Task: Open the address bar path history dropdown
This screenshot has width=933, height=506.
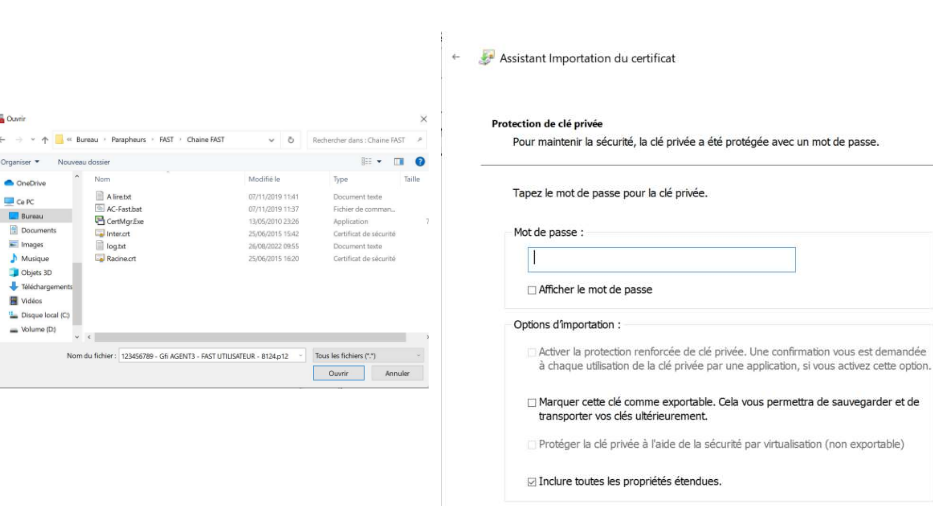Action: pyautogui.click(x=272, y=140)
